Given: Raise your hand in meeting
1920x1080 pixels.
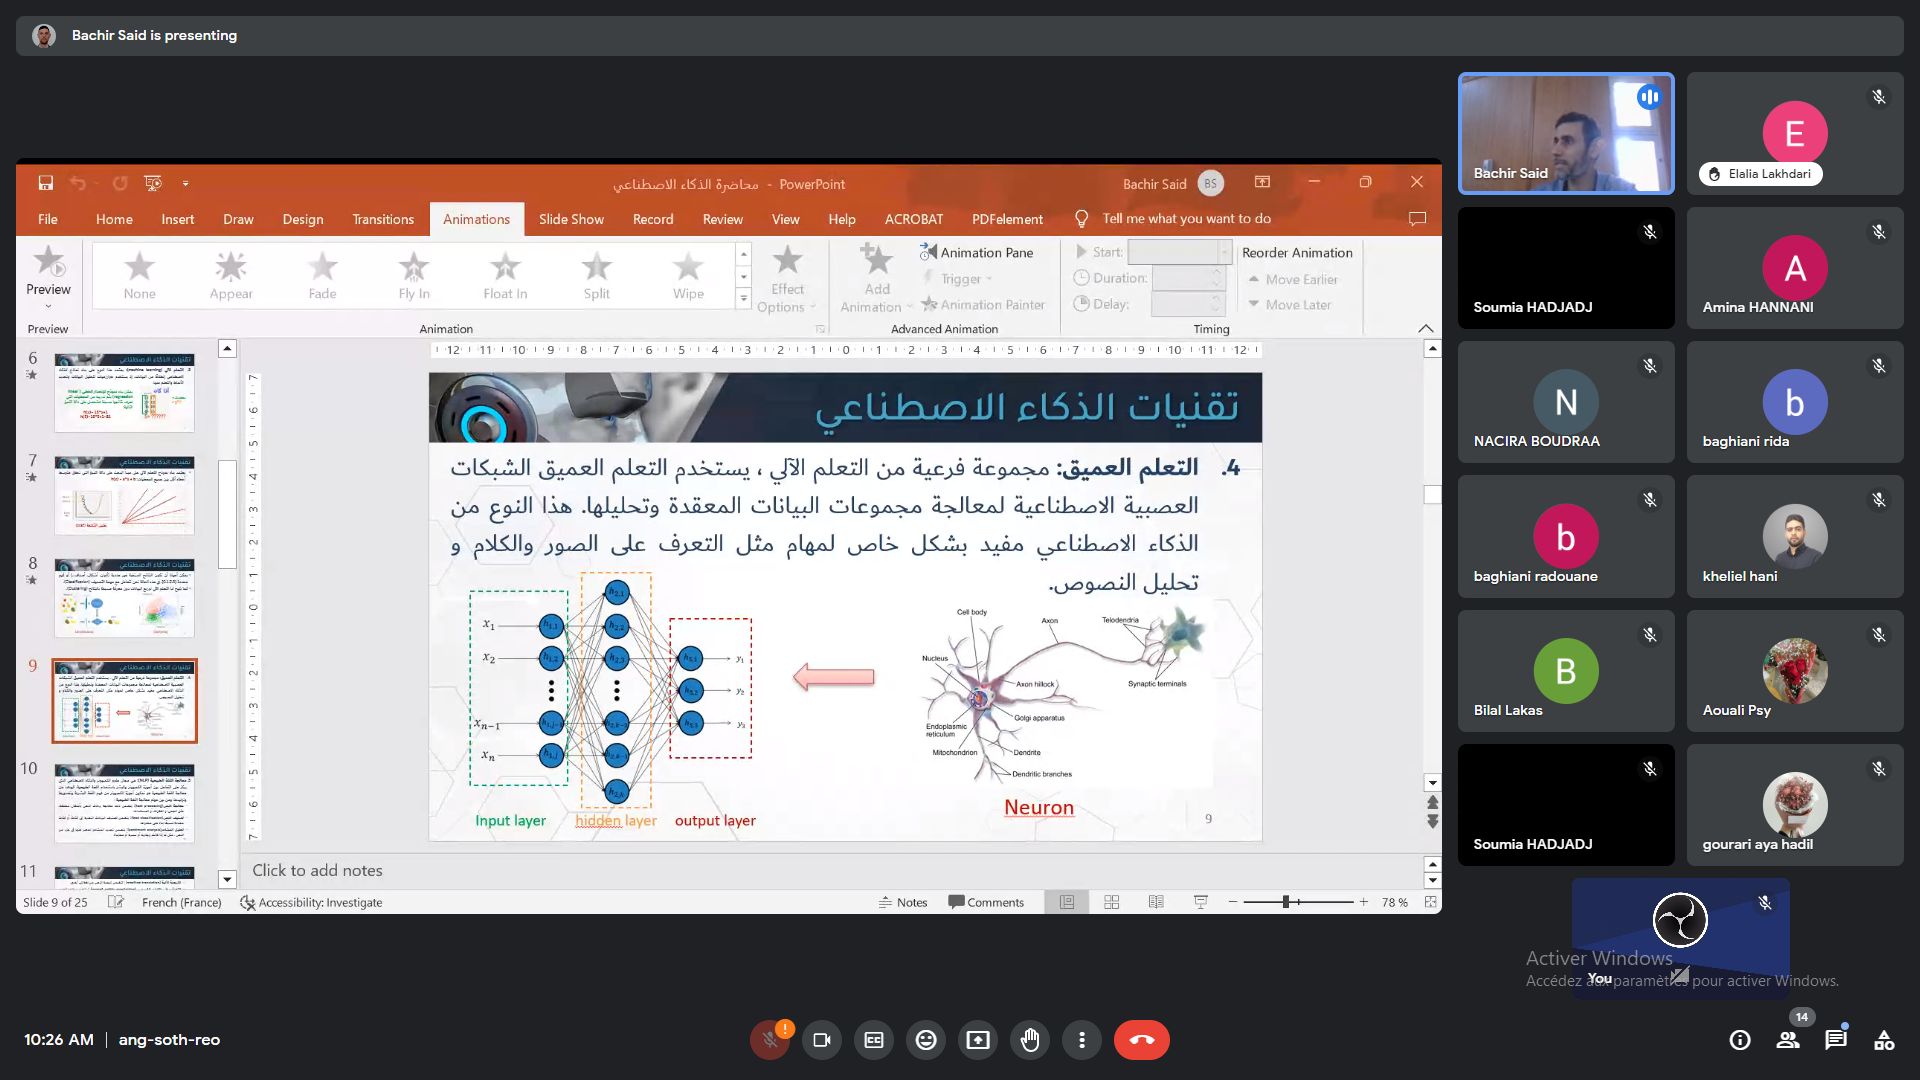Looking at the screenshot, I should [1030, 1040].
